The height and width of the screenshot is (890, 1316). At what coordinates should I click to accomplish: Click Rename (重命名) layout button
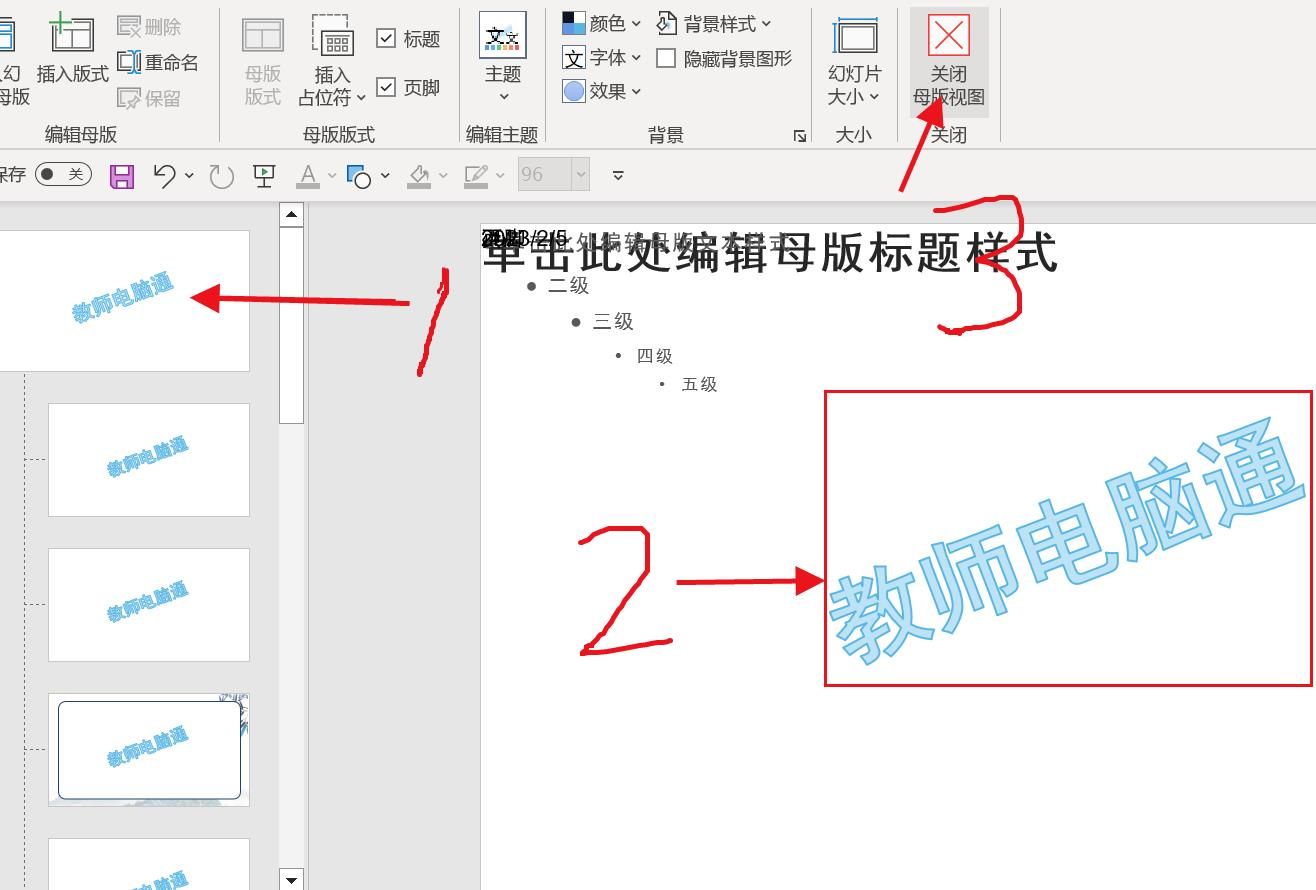click(x=158, y=62)
